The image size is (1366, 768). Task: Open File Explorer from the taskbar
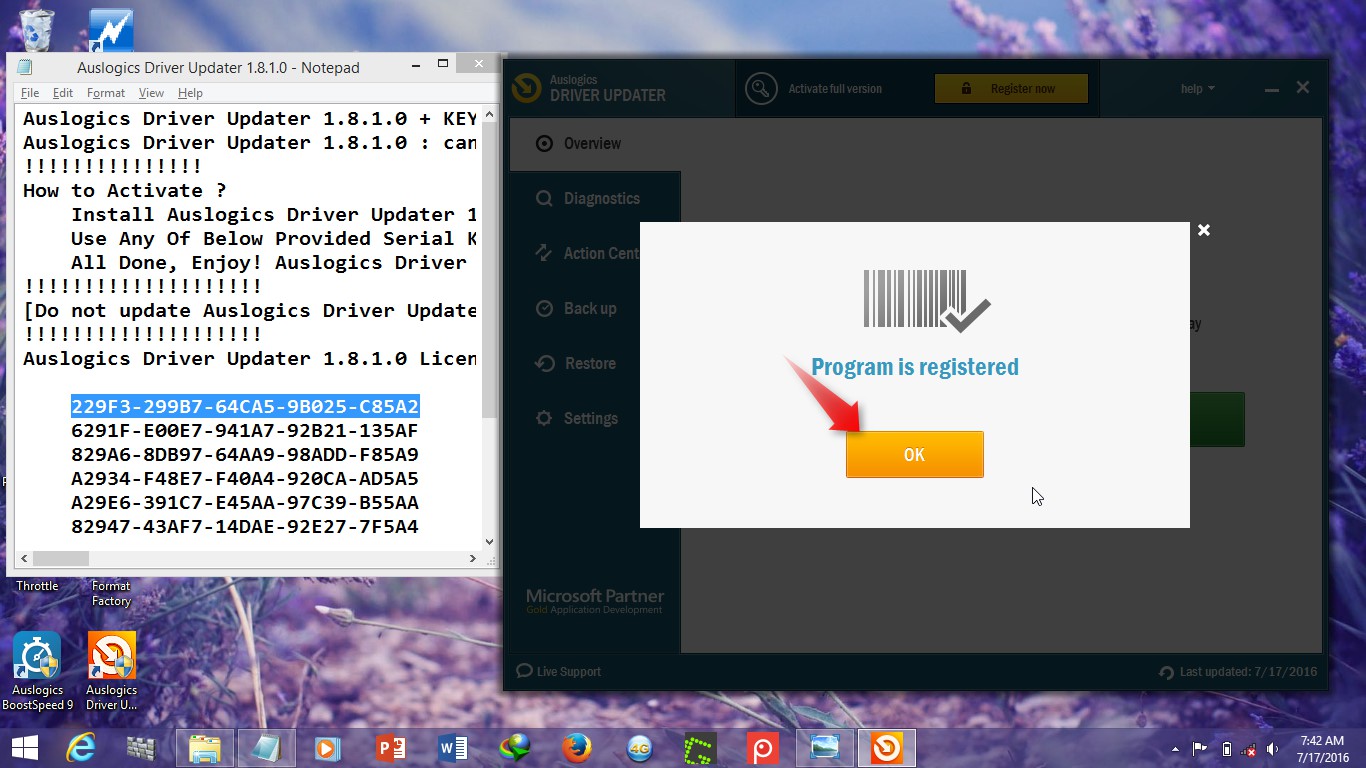pyautogui.click(x=205, y=748)
